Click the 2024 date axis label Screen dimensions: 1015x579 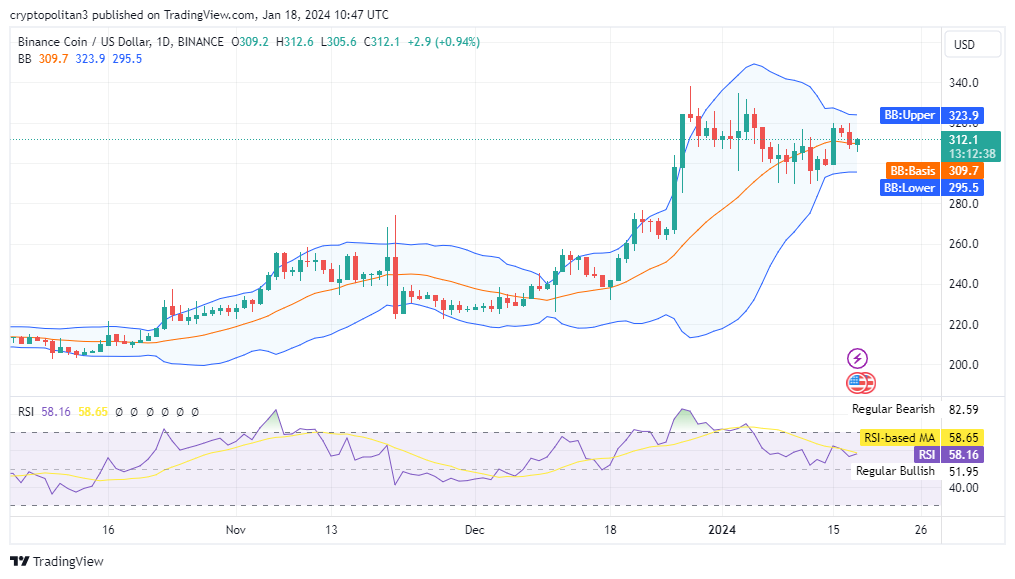(x=721, y=530)
